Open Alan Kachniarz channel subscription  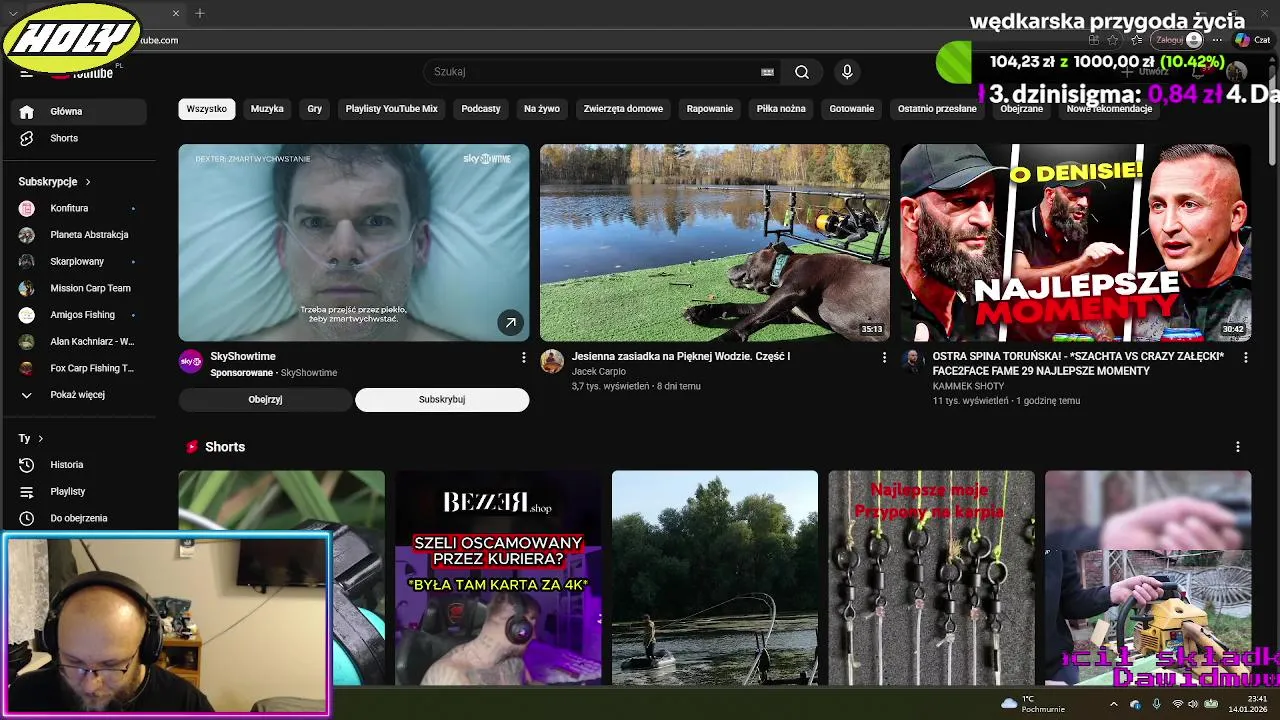click(78, 341)
